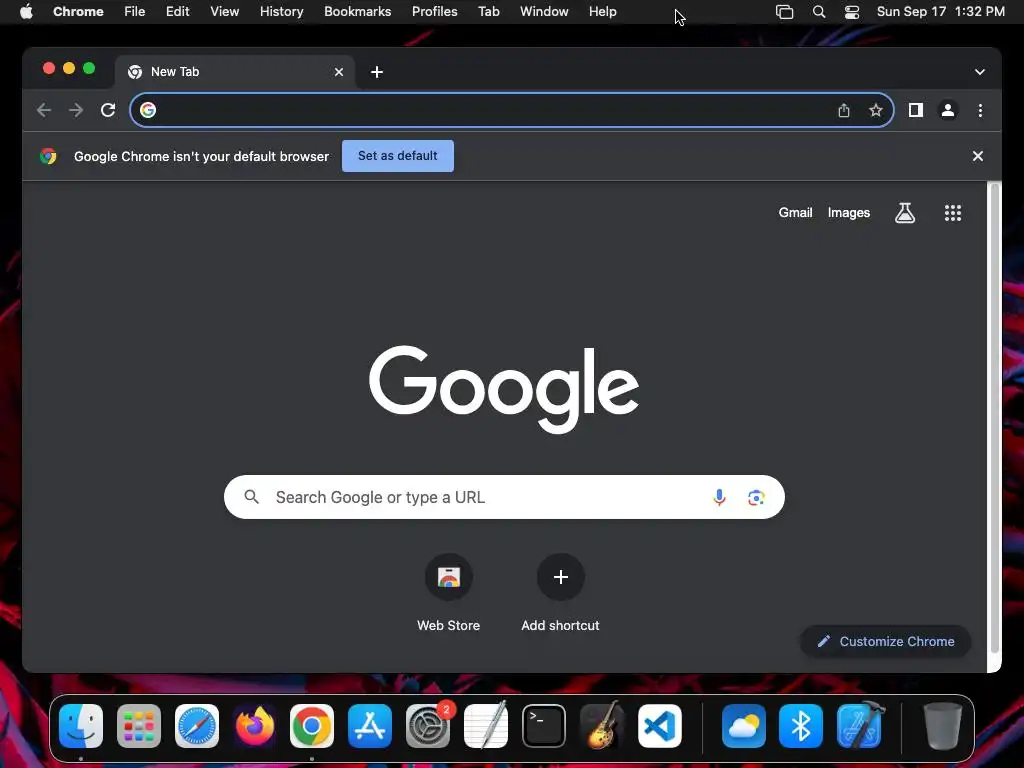The height and width of the screenshot is (768, 1024).
Task: Bookmark this tab with the star icon
Action: [876, 110]
